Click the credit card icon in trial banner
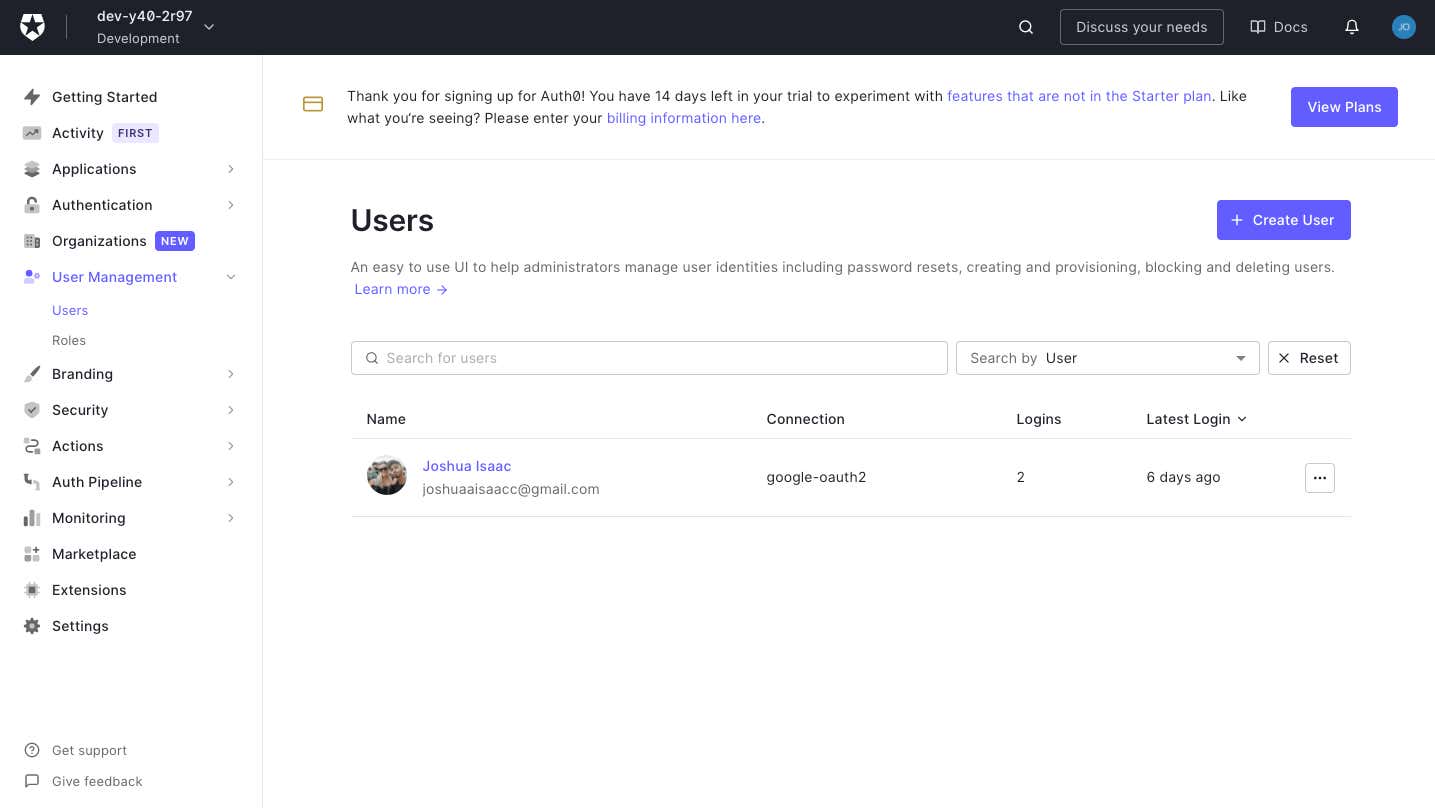Screen dimensions: 1435x808 [x=313, y=104]
